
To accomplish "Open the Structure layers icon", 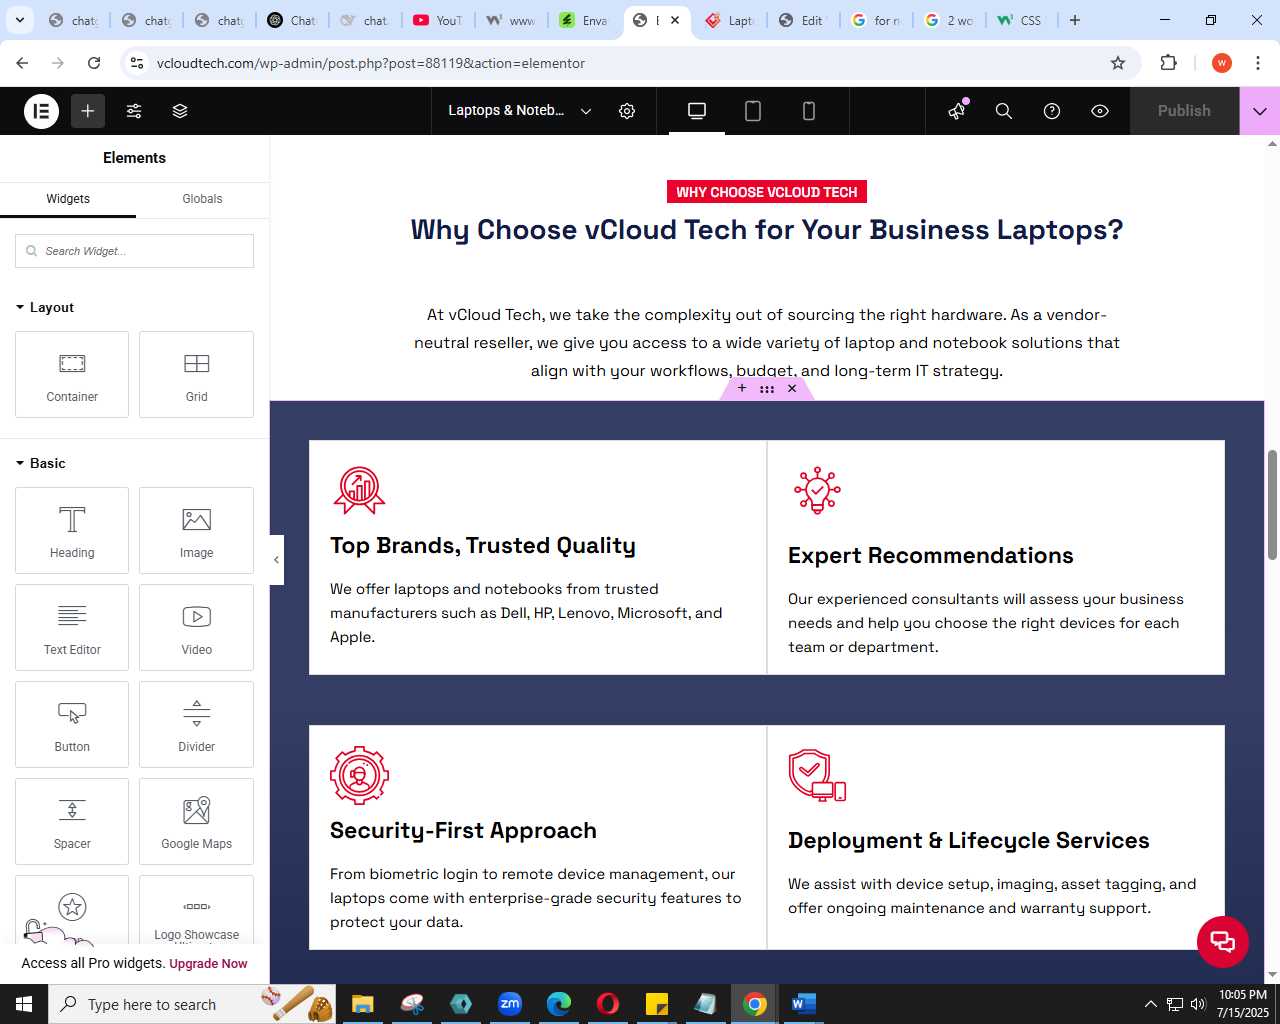I will [180, 111].
